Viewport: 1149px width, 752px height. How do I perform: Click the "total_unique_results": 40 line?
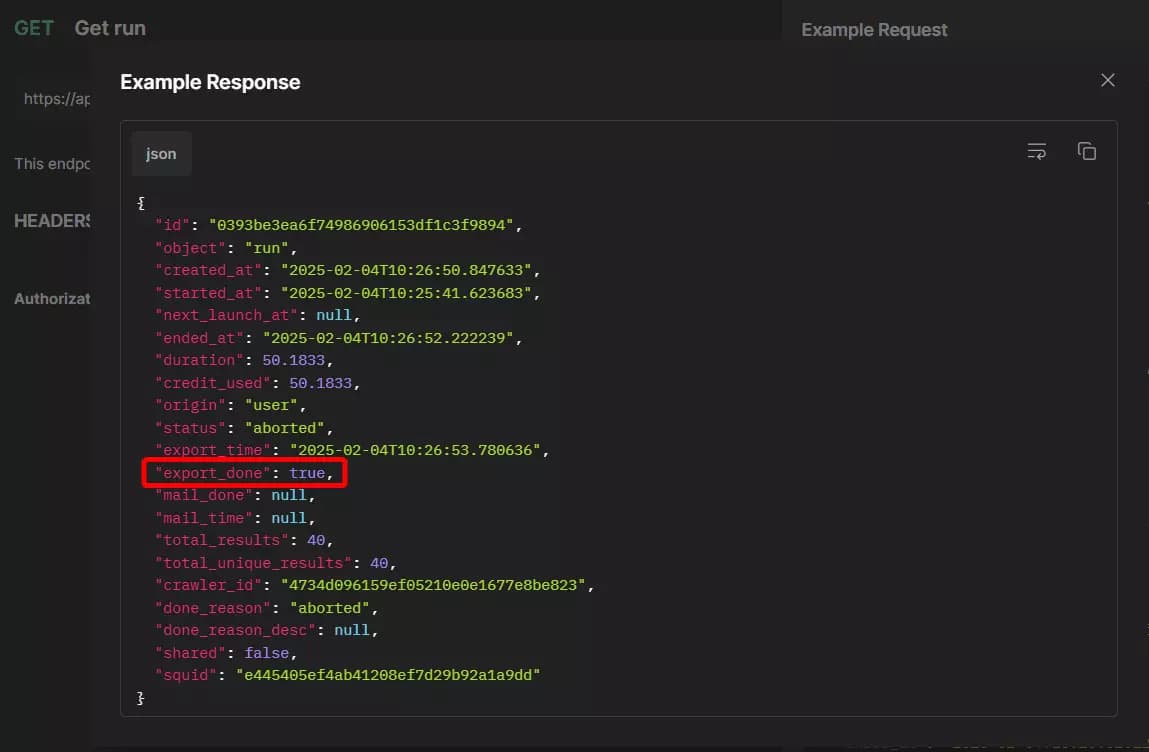coord(276,563)
